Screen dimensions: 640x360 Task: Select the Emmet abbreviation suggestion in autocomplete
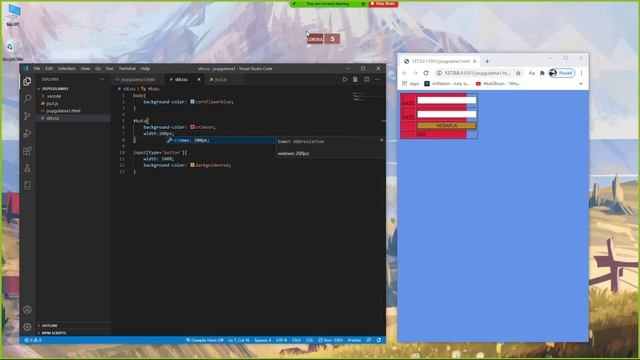point(221,140)
